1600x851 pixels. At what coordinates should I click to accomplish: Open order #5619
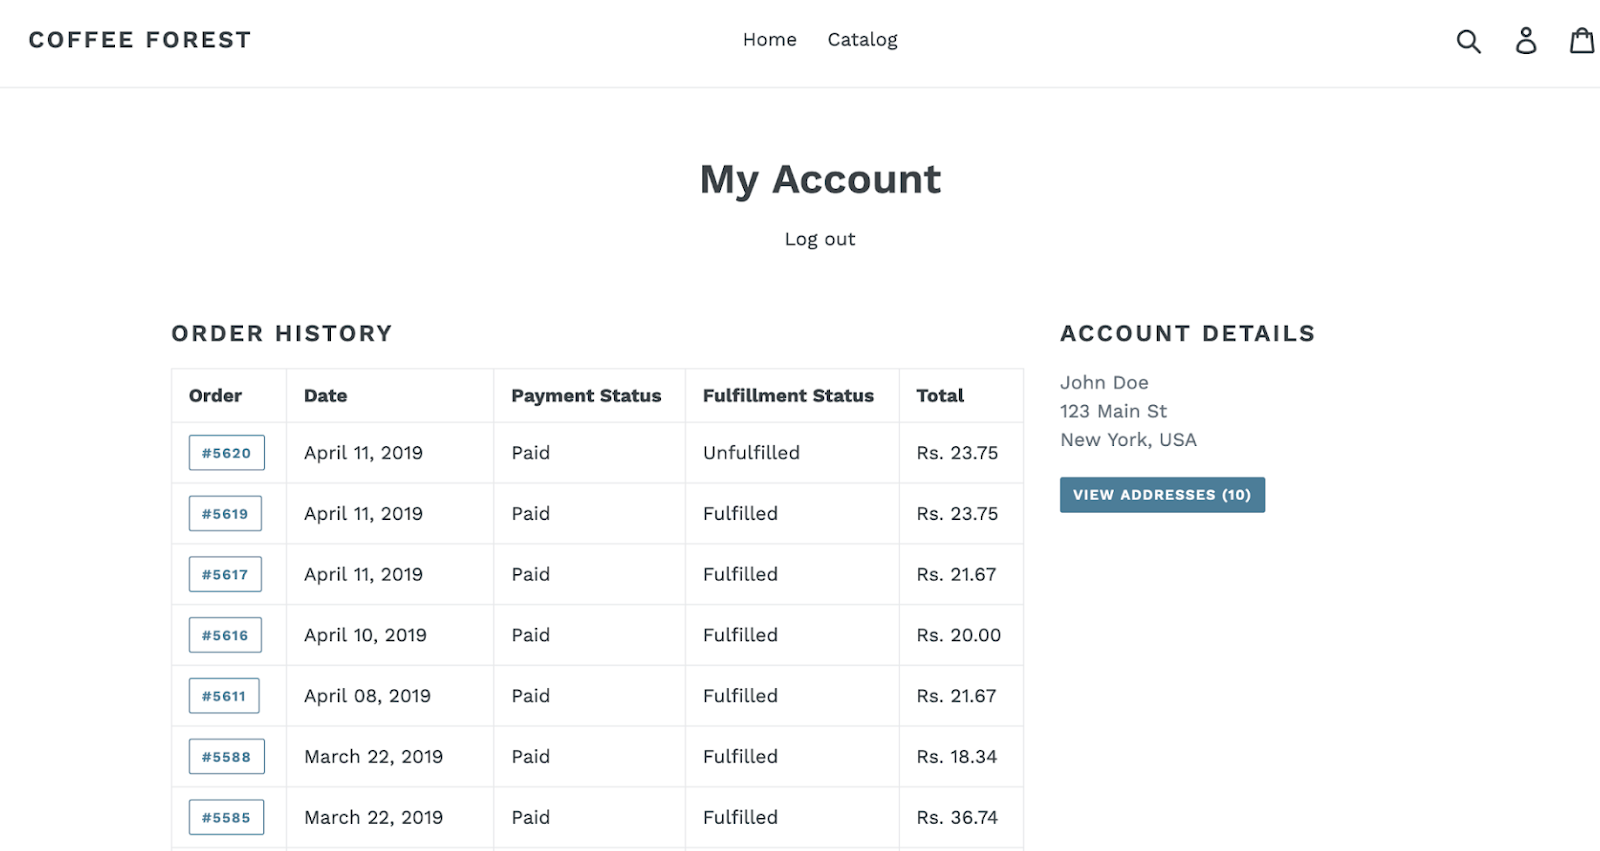coord(225,514)
